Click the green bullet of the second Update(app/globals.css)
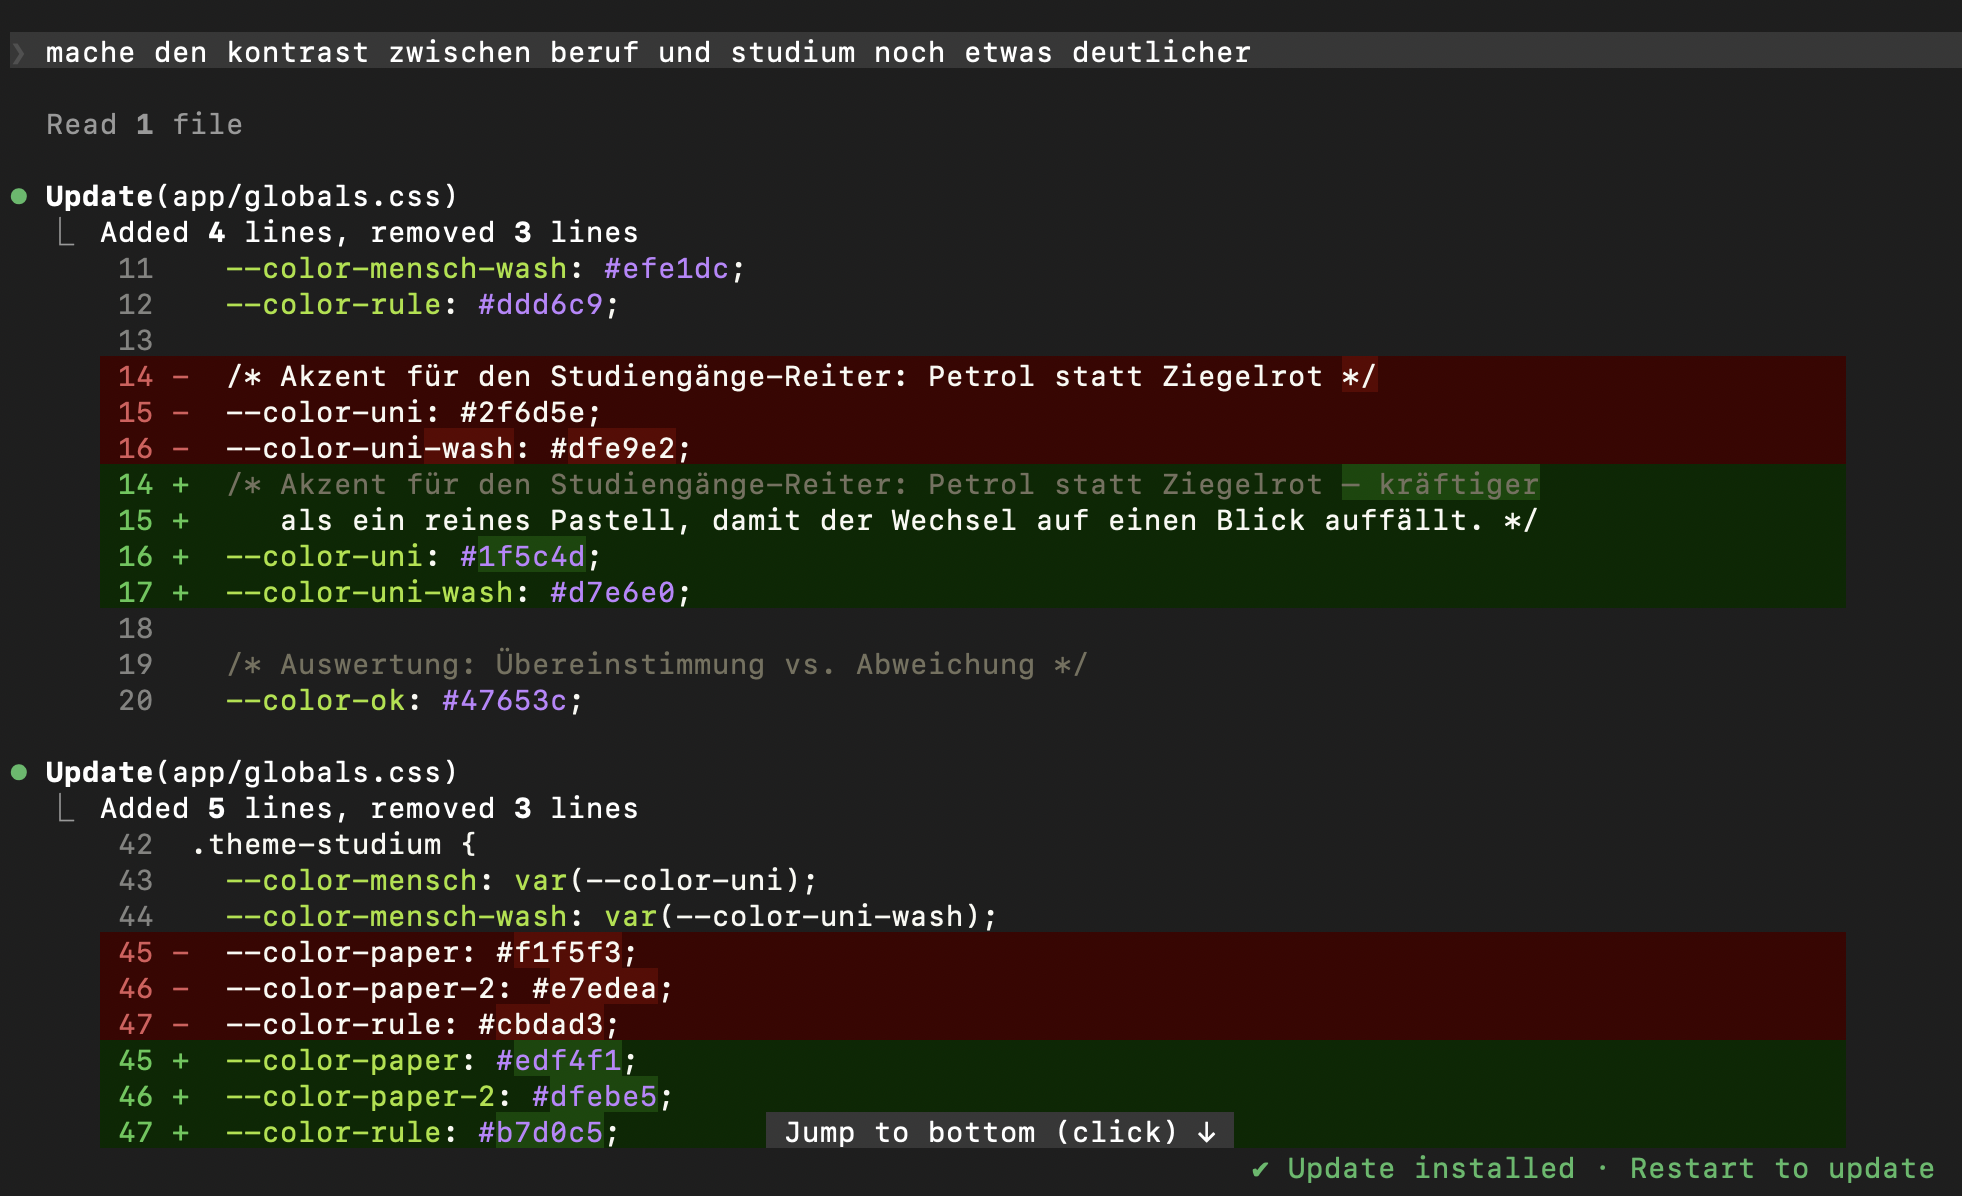The image size is (1962, 1196). pos(19,772)
